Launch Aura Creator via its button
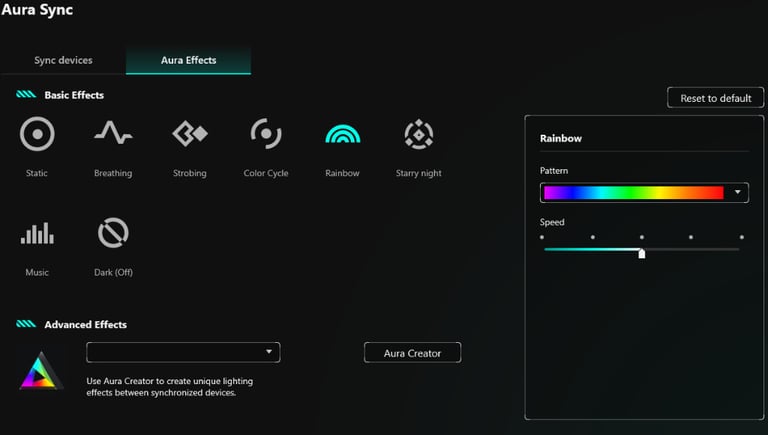The width and height of the screenshot is (768, 435). pos(412,353)
